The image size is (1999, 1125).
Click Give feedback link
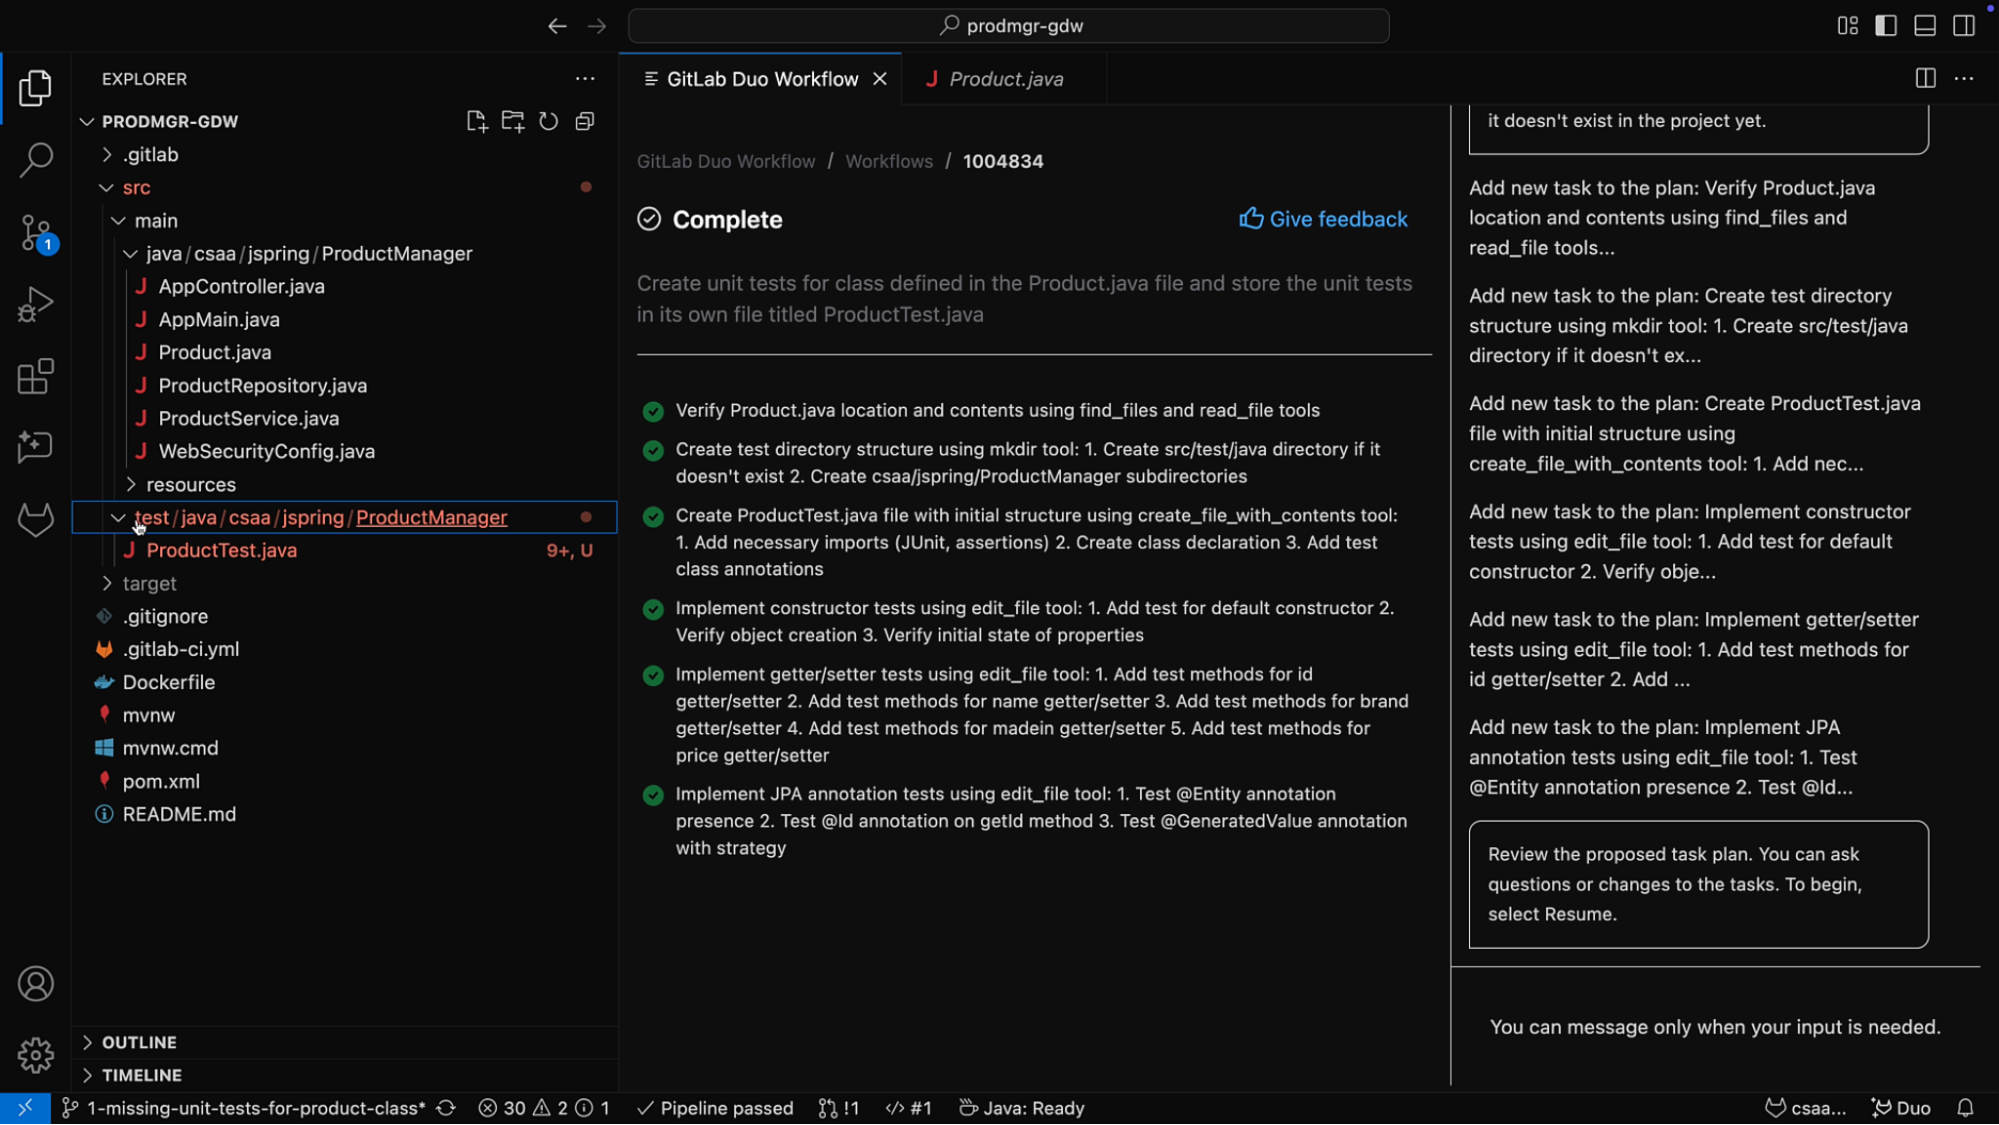pyautogui.click(x=1323, y=219)
